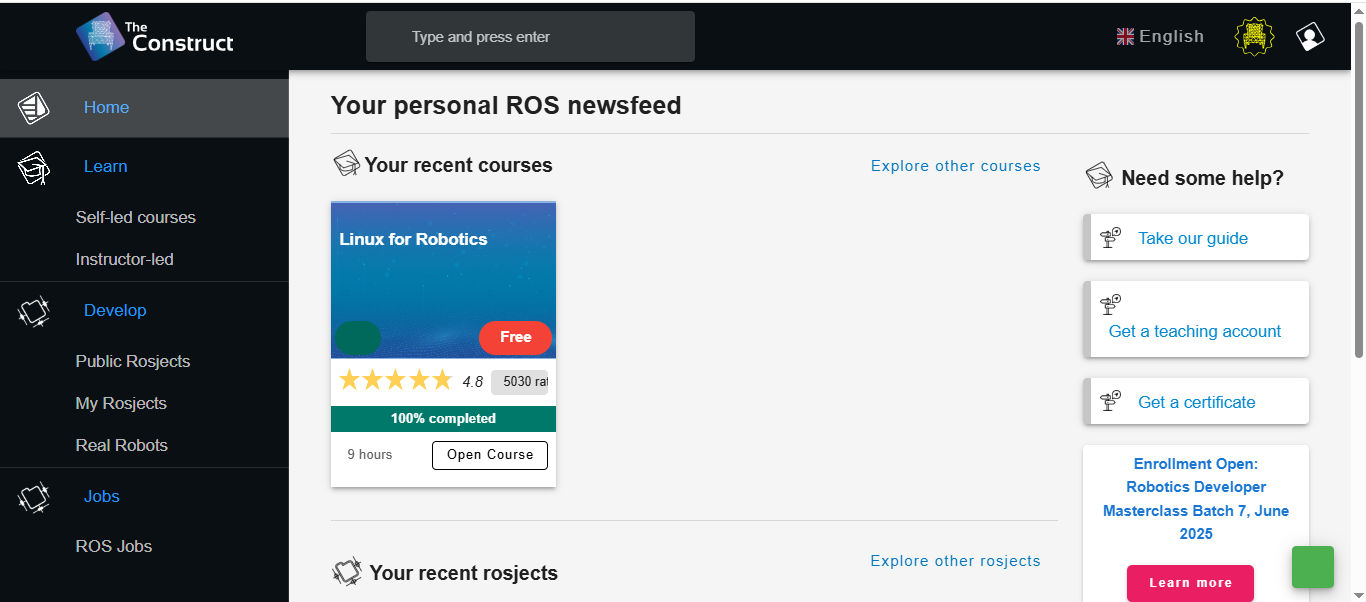Viewport: 1366px width, 602px height.
Task: Open the Robotics Developer Masterclass enrollment link
Action: (x=1196, y=499)
